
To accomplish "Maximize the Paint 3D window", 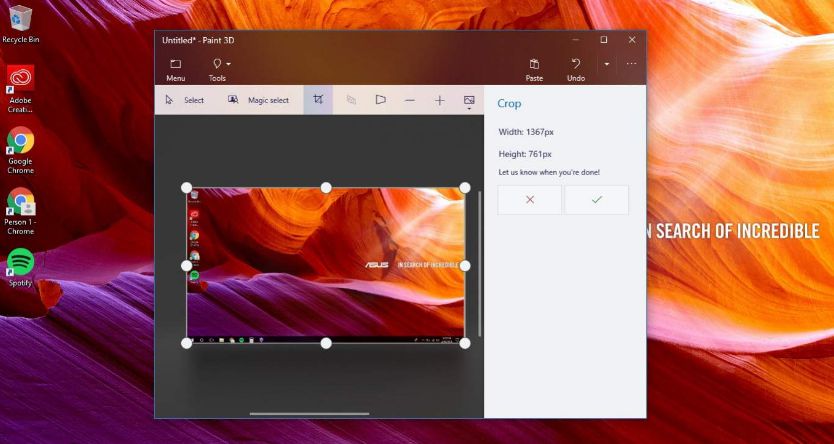I will 604,40.
